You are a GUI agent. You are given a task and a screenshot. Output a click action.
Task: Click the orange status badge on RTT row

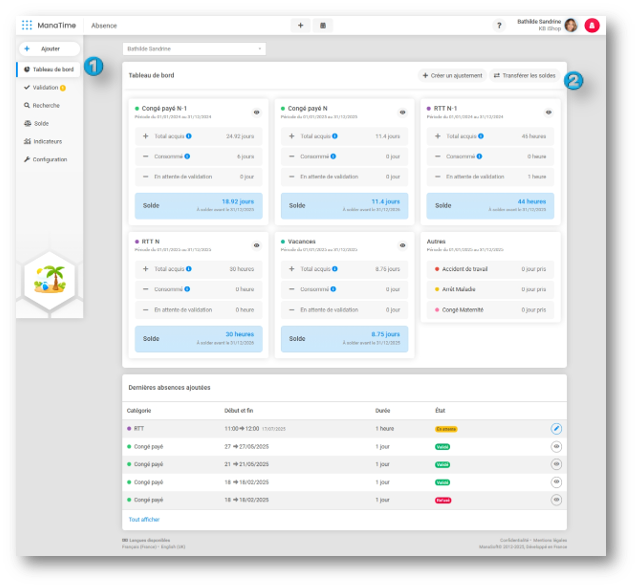(446, 429)
